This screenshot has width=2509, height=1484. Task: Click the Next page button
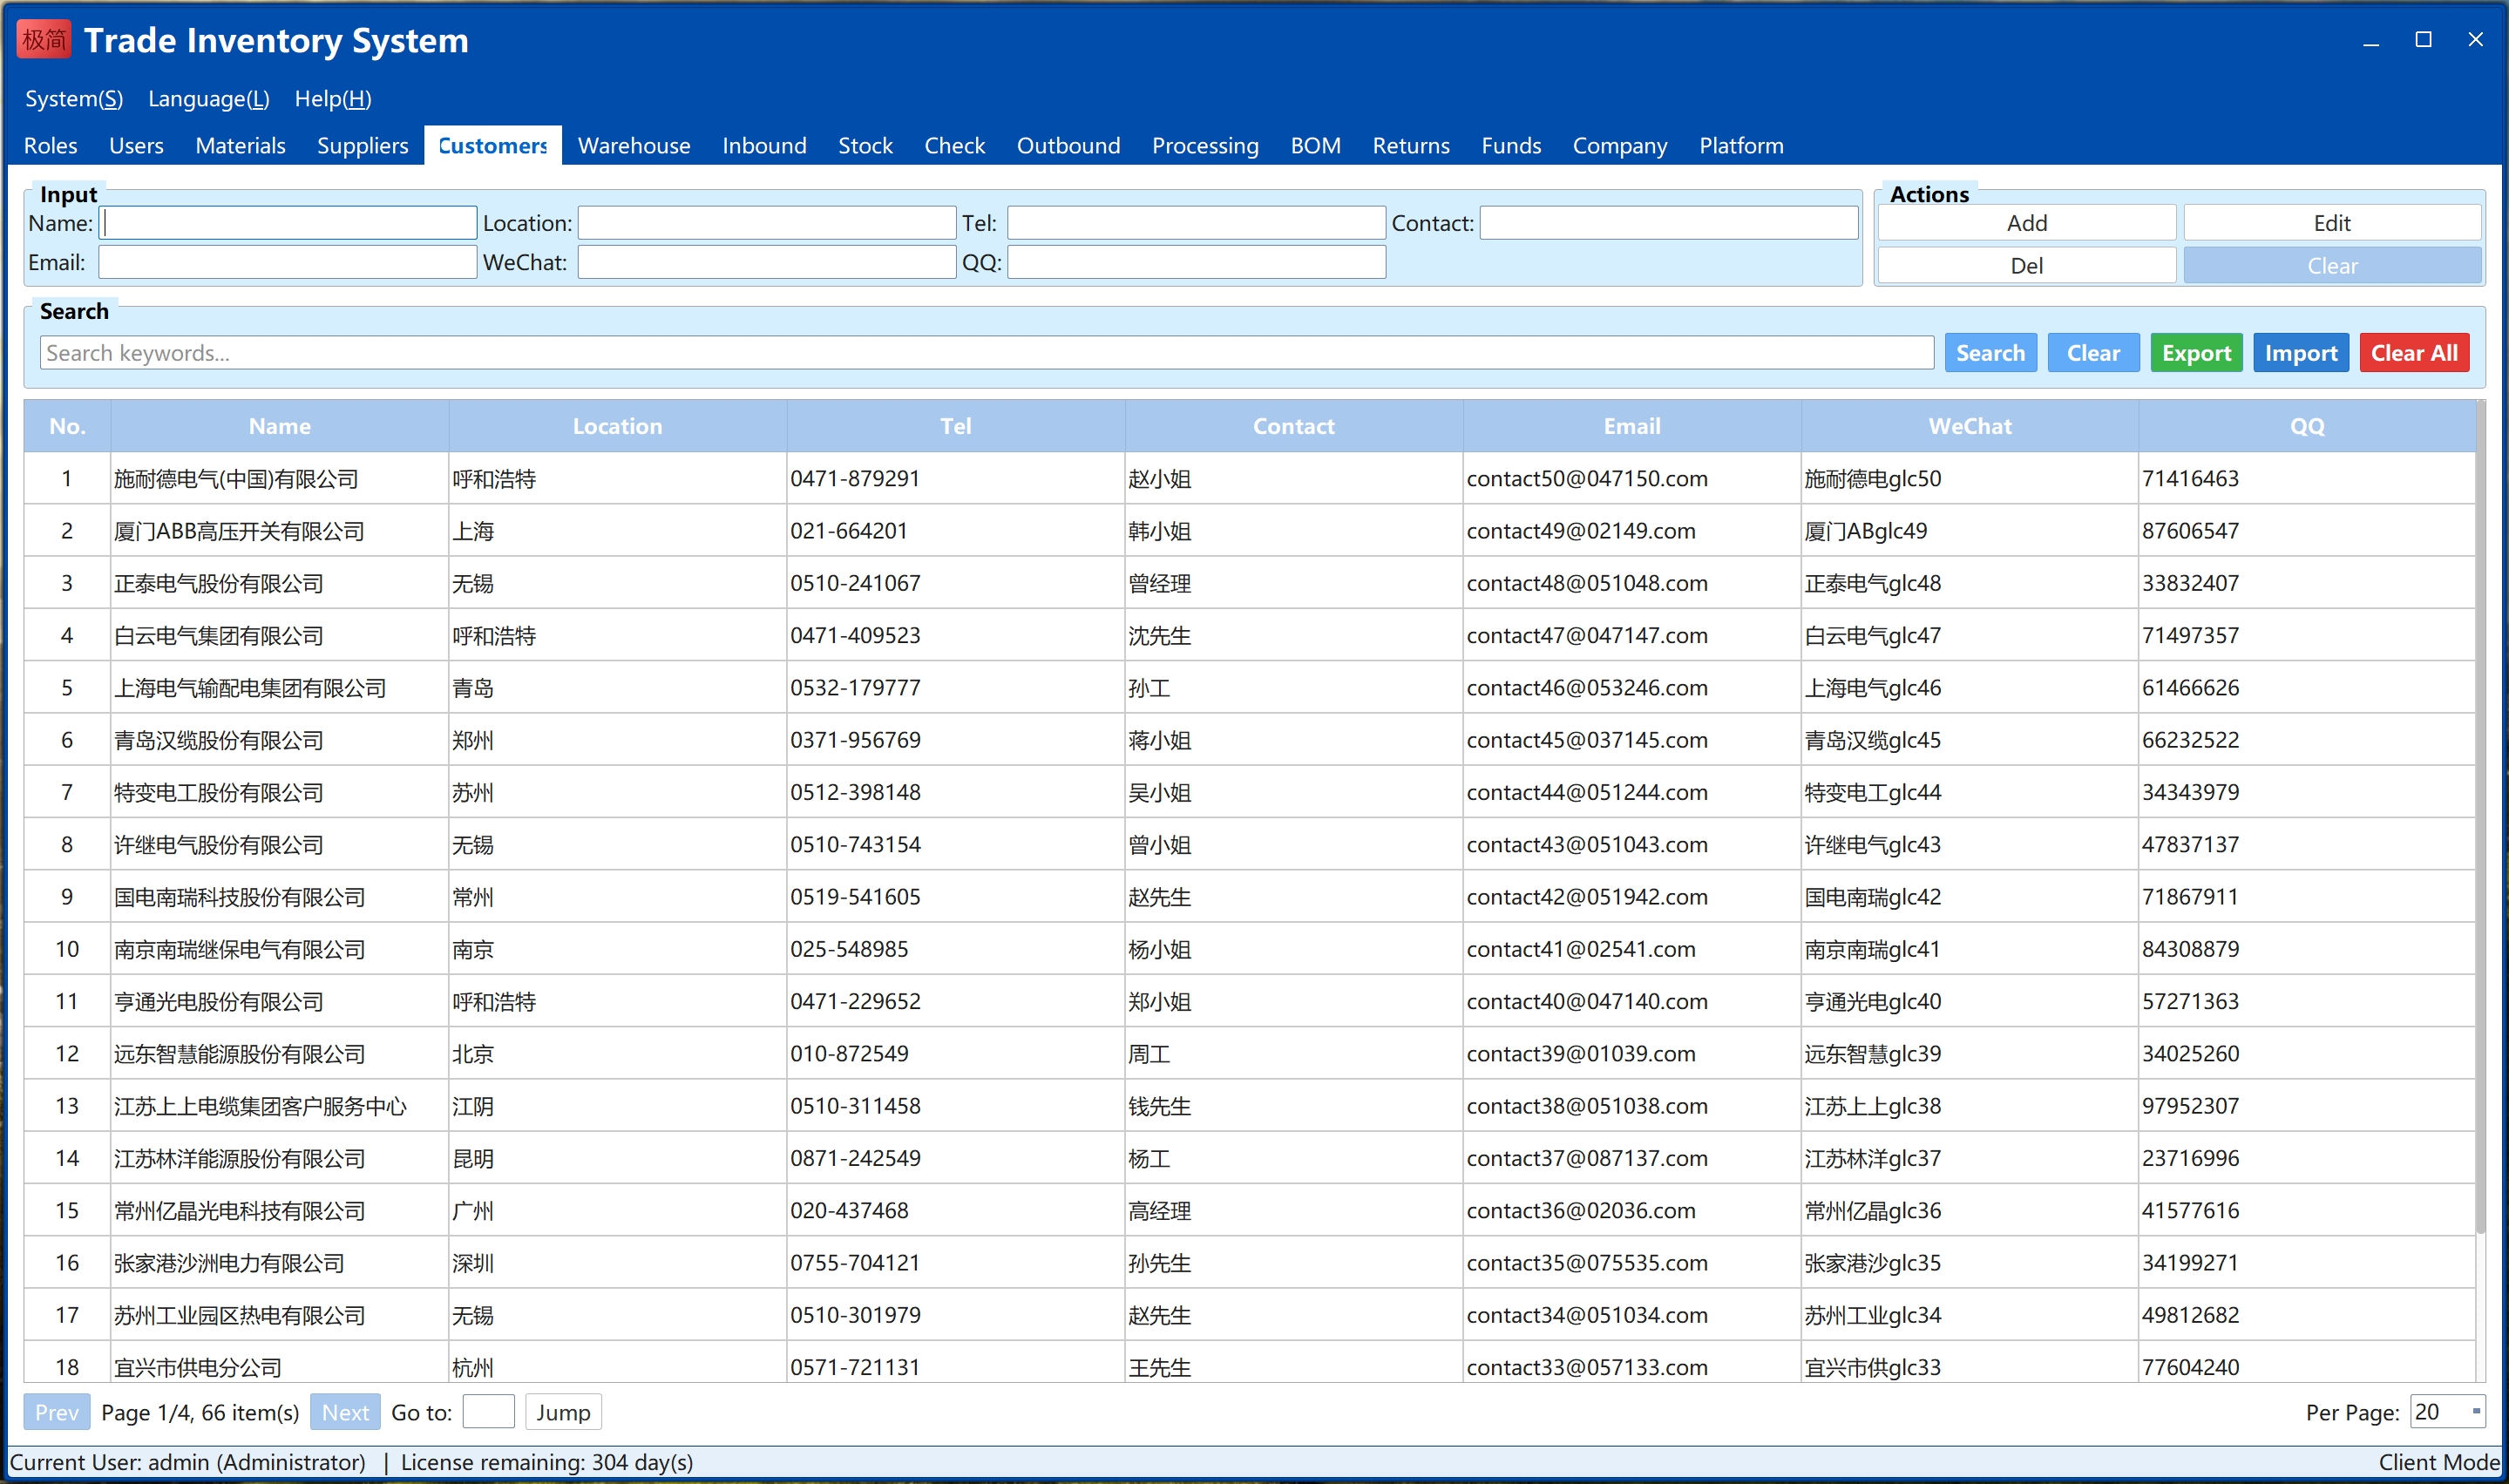[x=345, y=1412]
